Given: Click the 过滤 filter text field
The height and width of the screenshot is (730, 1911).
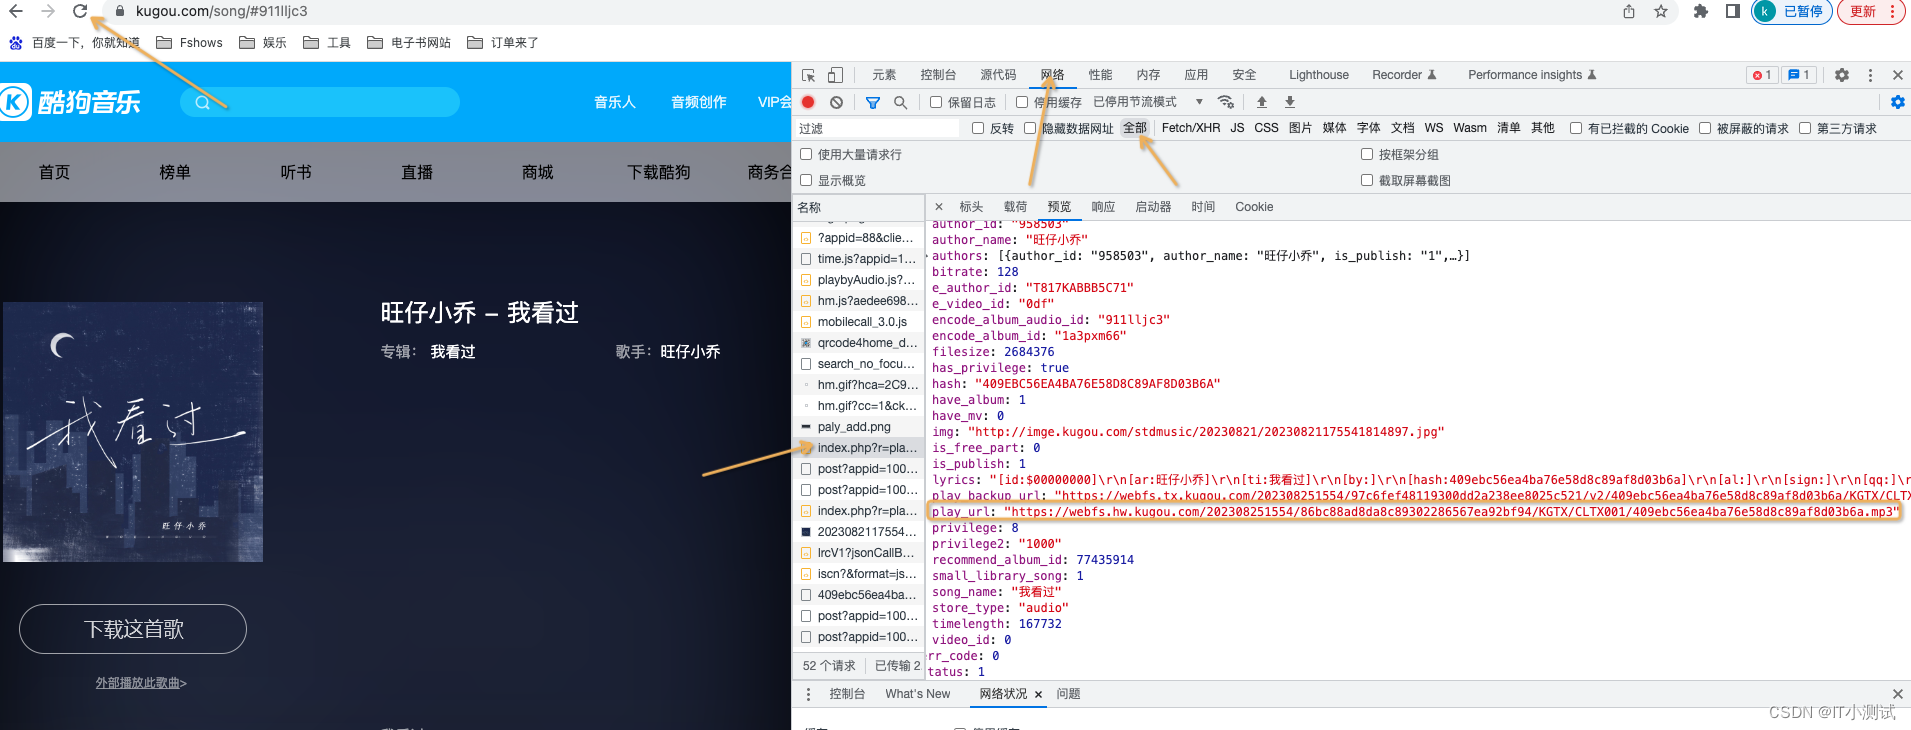Looking at the screenshot, I should tap(877, 128).
